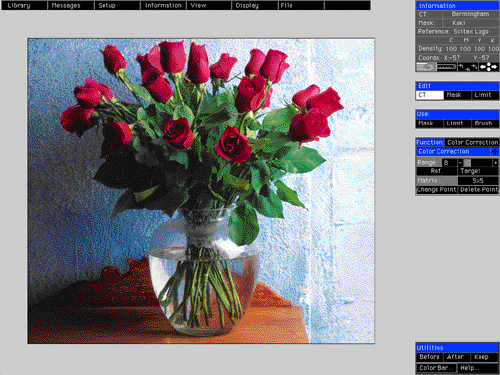Open the Information menu in menu bar
The width and height of the screenshot is (500, 375).
(x=163, y=5)
